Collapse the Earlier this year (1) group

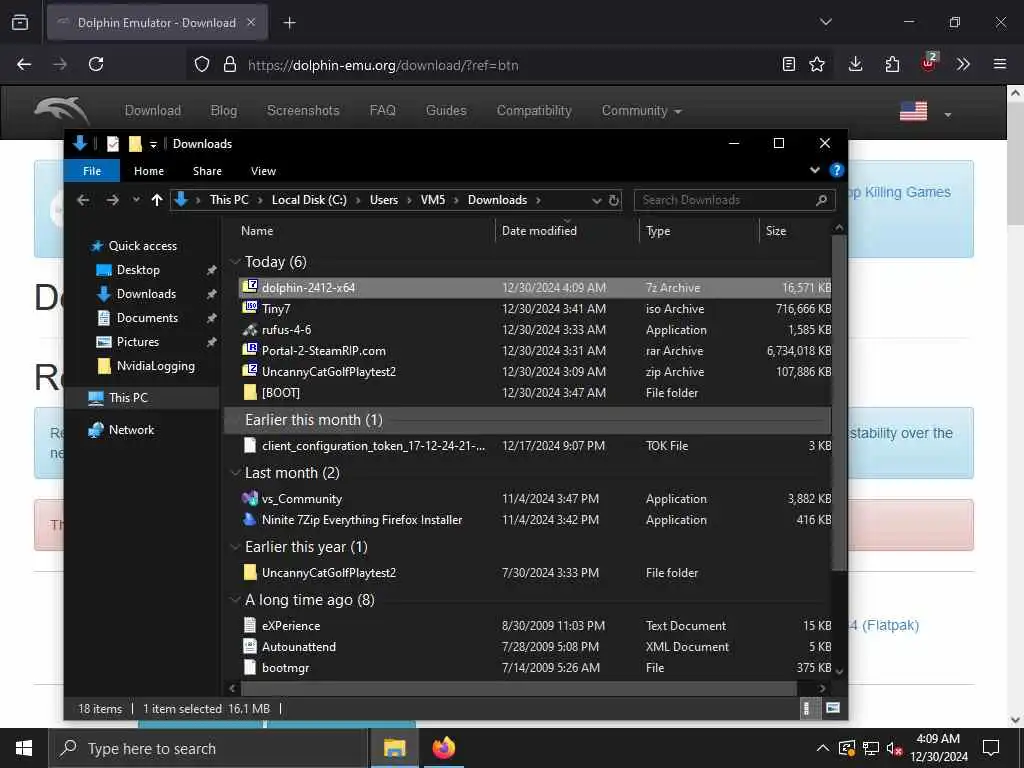[235, 547]
